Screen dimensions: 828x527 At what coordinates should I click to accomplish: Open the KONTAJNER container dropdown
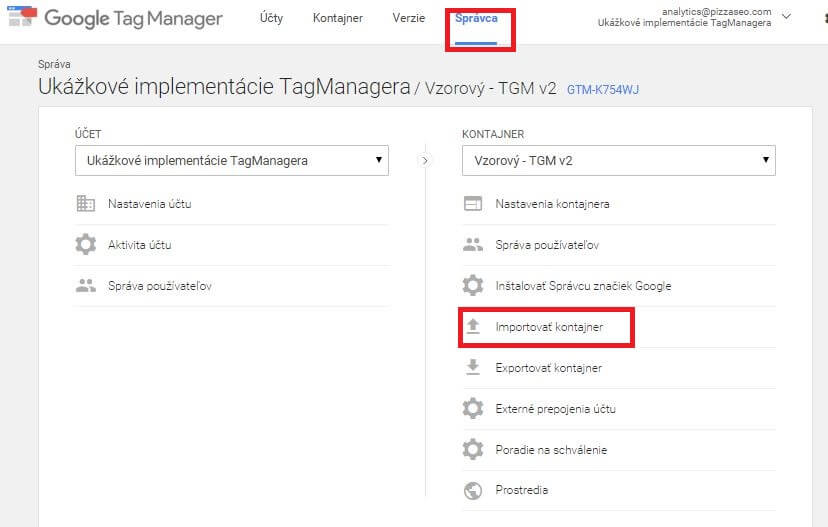coord(619,161)
